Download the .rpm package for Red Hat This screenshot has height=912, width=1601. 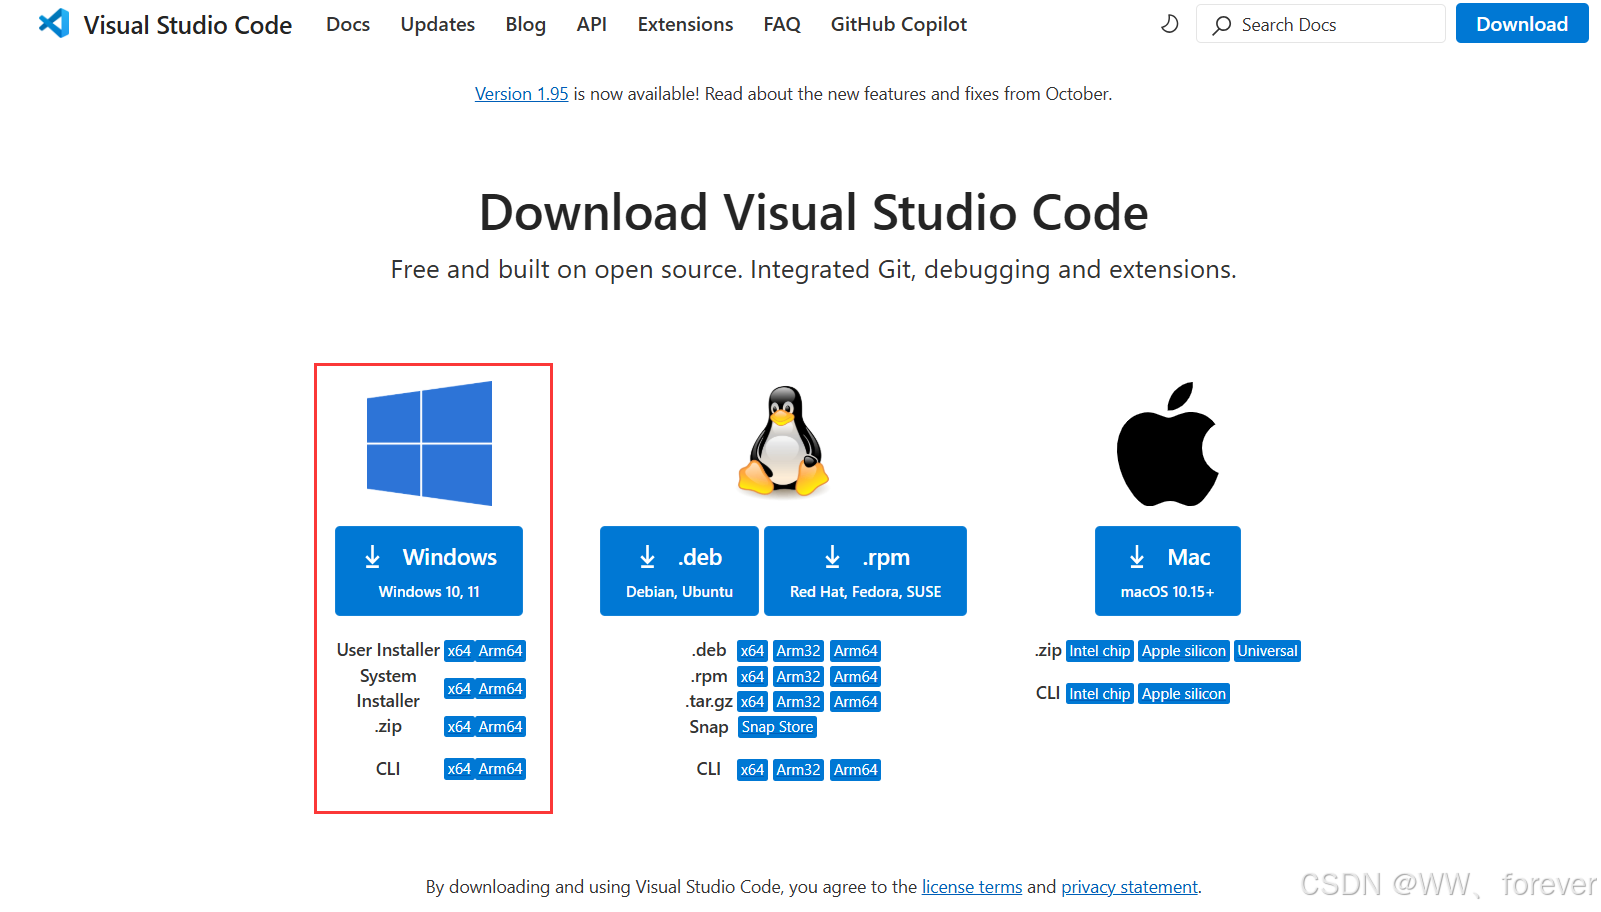point(865,571)
